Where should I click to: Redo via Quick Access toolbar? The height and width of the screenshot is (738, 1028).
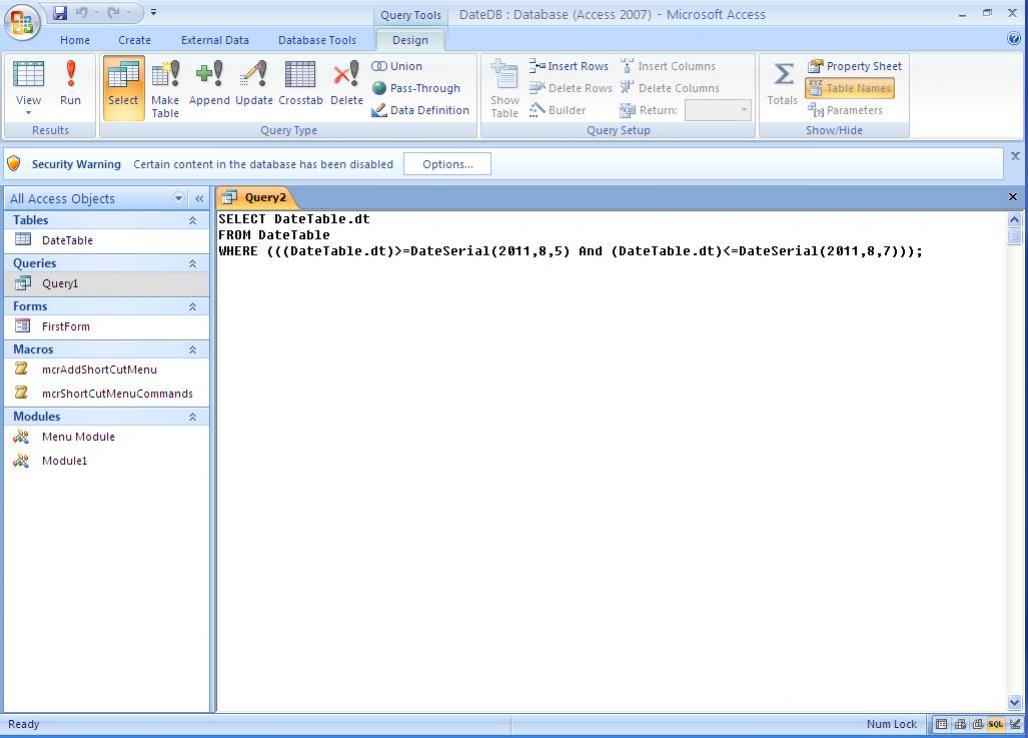point(113,12)
